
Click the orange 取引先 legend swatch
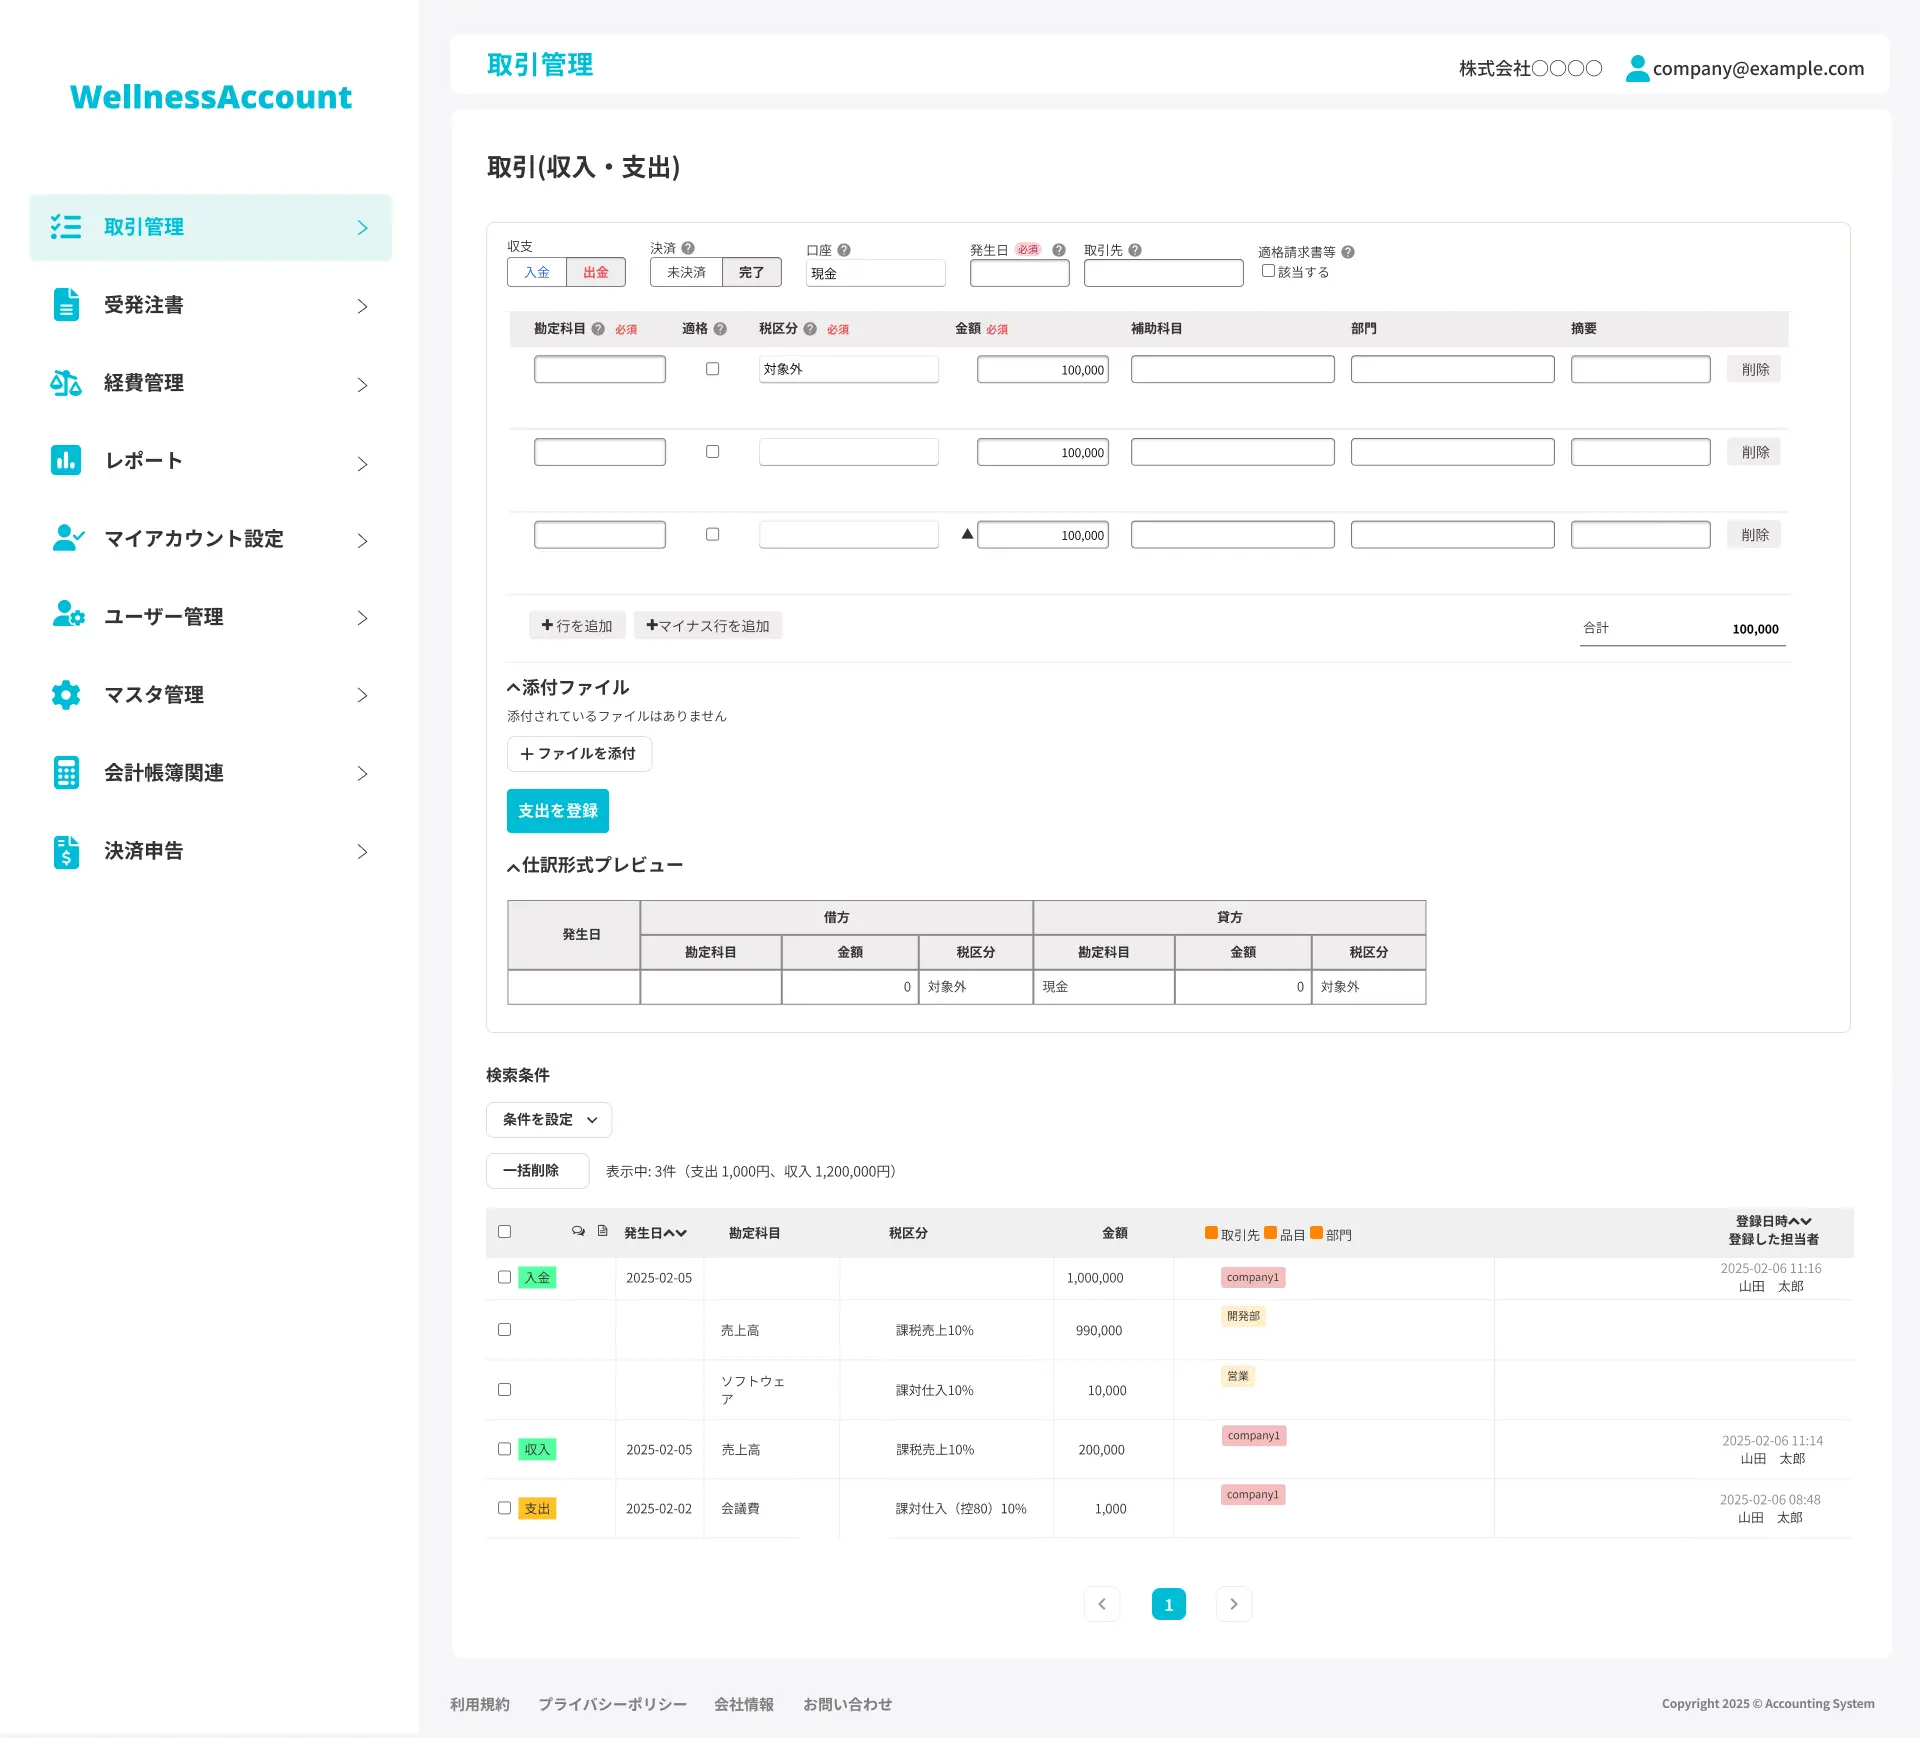pos(1211,1233)
